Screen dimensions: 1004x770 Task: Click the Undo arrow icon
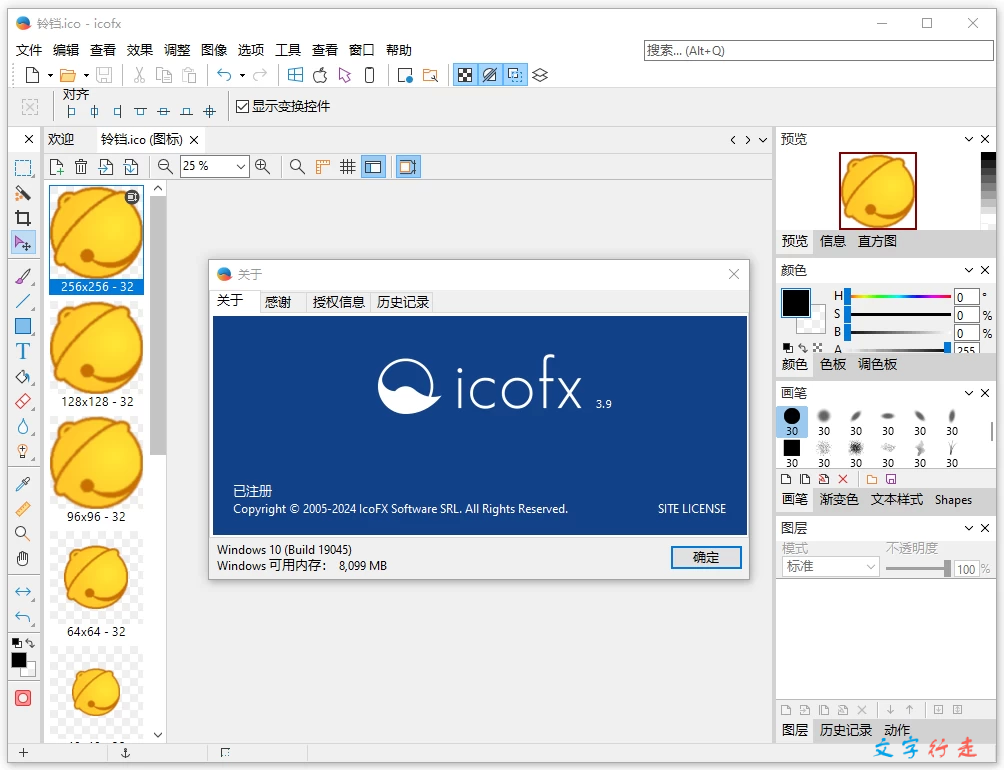click(224, 76)
